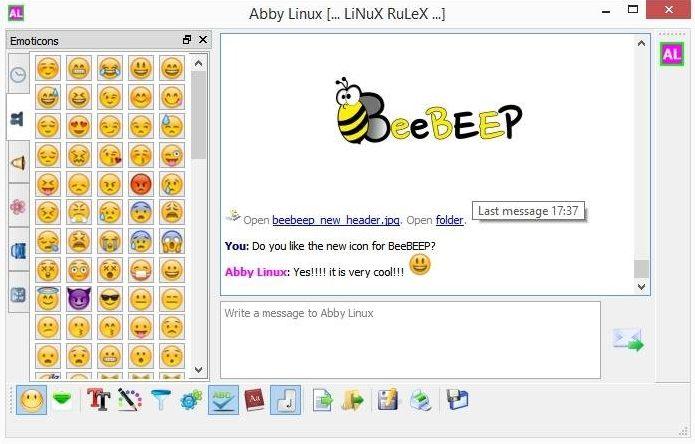Viewport: 695px width, 444px height.
Task: Click the message input field
Action: [410, 340]
